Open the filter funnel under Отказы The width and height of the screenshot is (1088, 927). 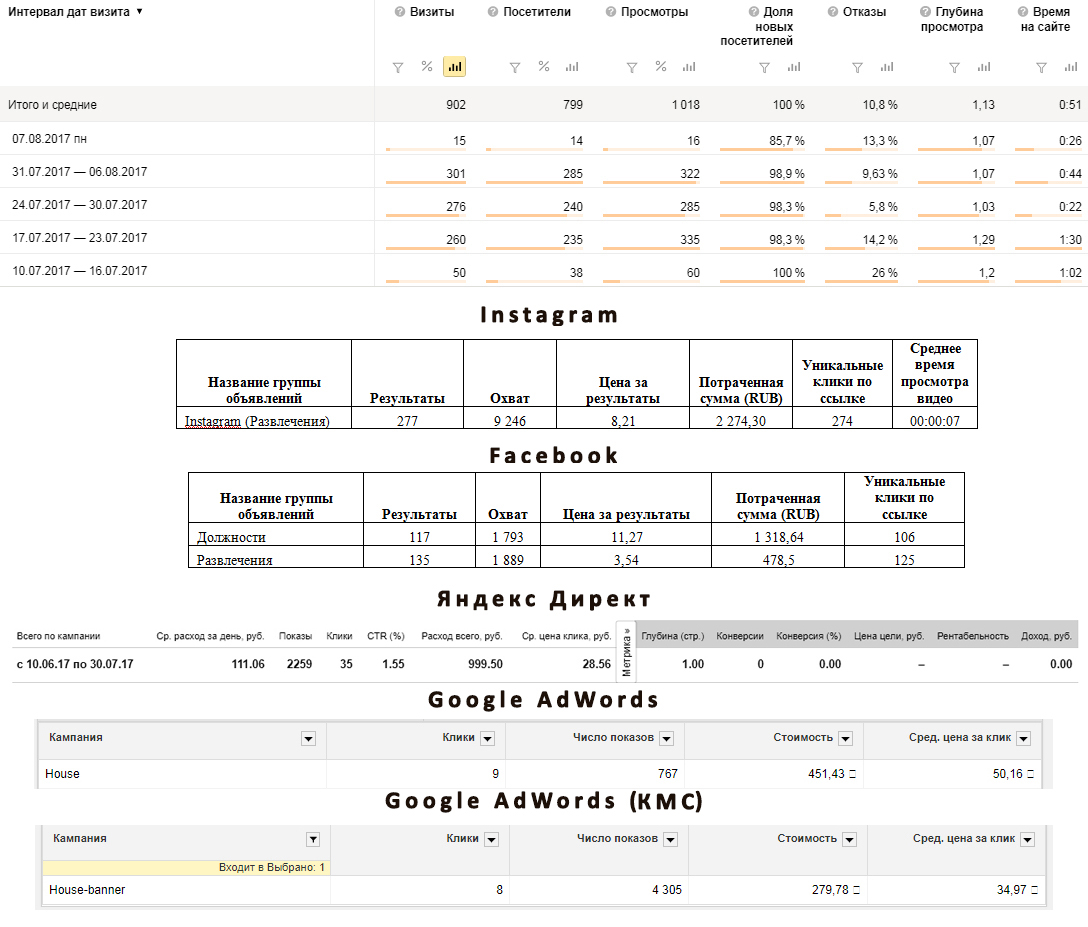[858, 67]
